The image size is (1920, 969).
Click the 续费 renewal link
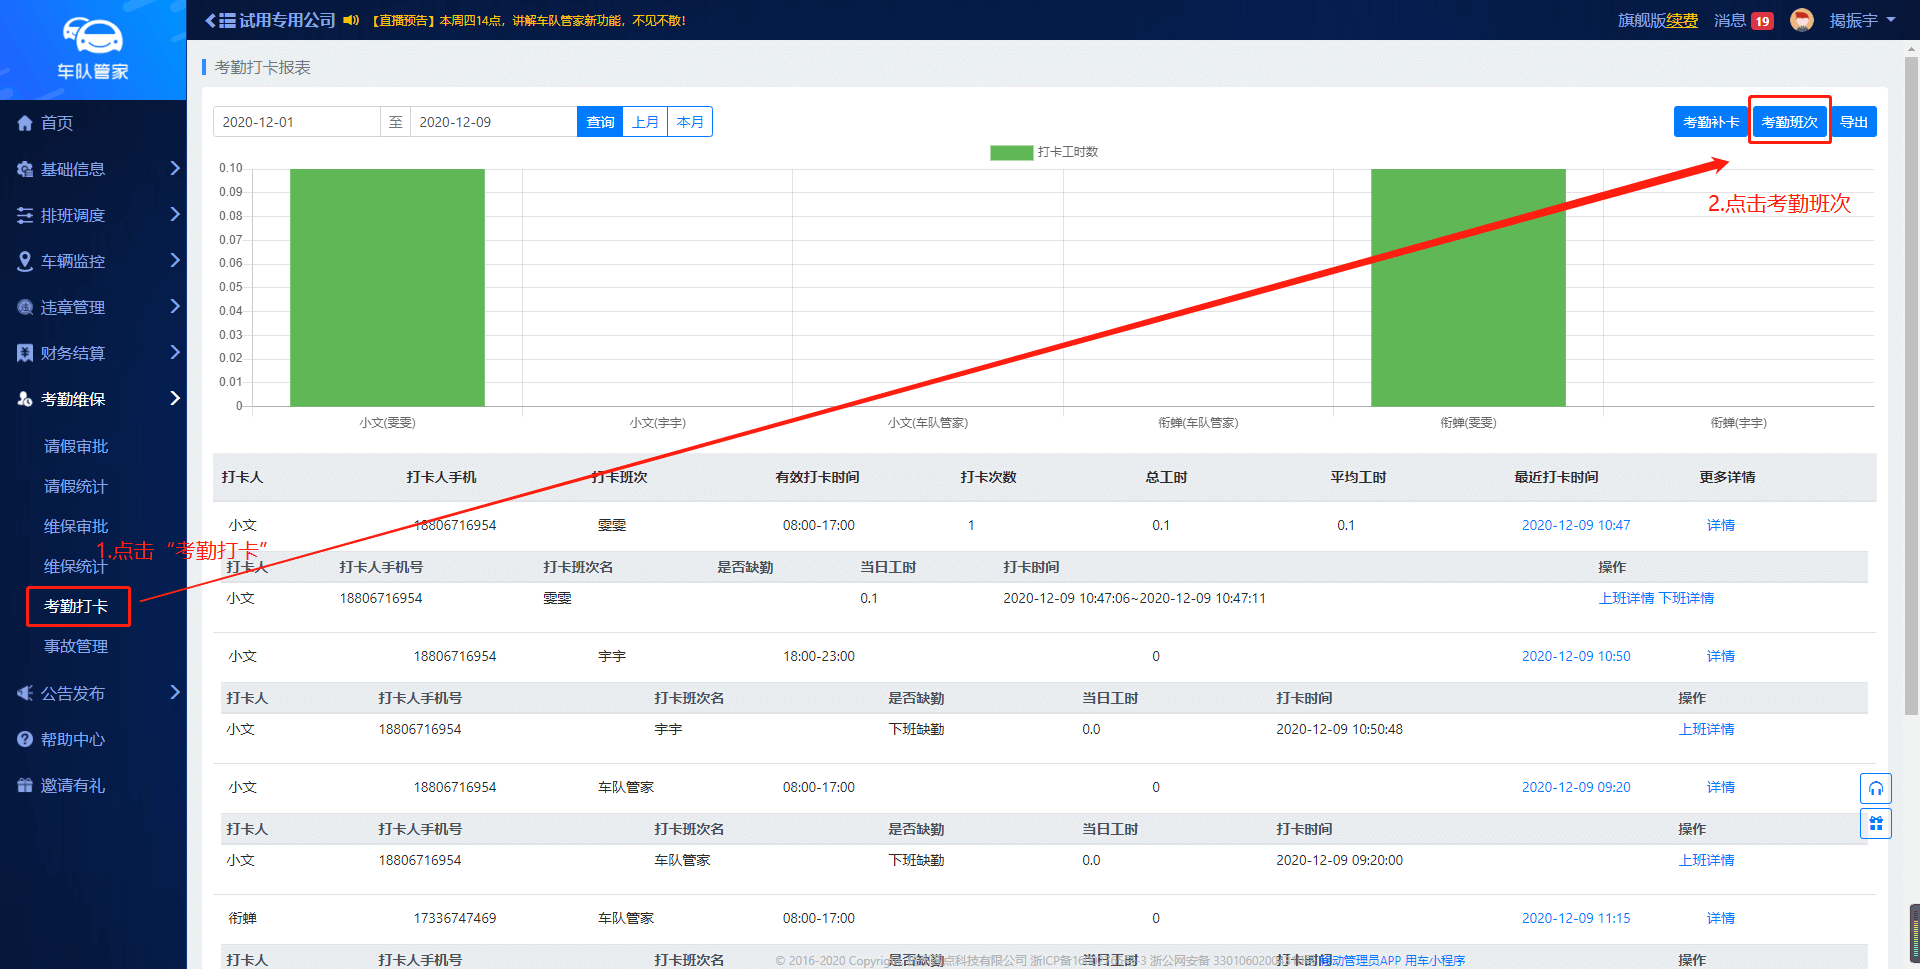1682,20
